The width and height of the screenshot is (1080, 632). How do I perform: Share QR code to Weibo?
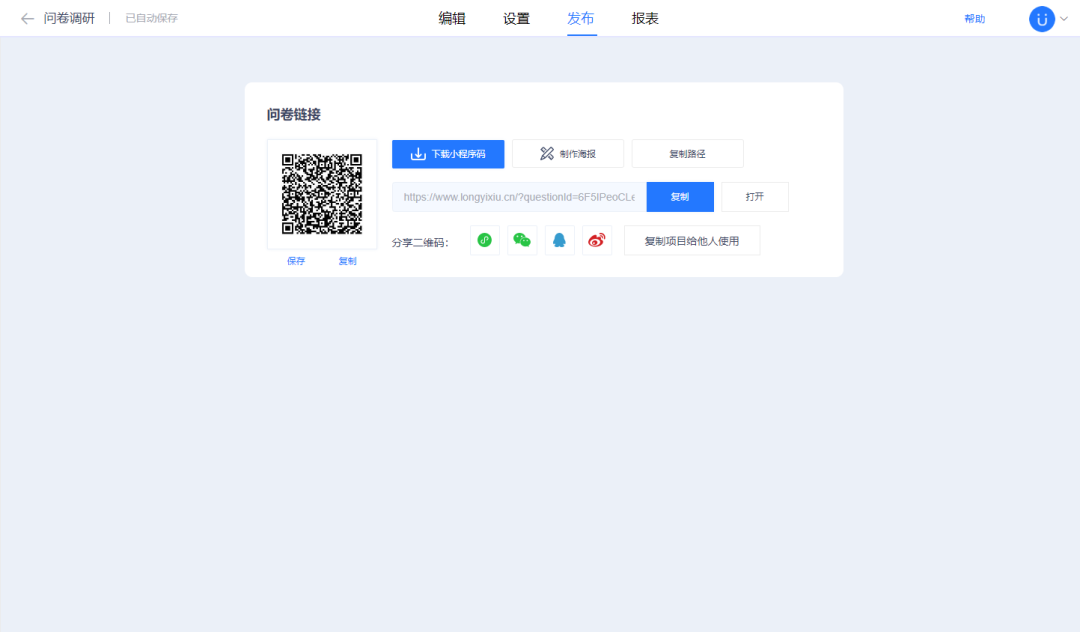(x=596, y=240)
